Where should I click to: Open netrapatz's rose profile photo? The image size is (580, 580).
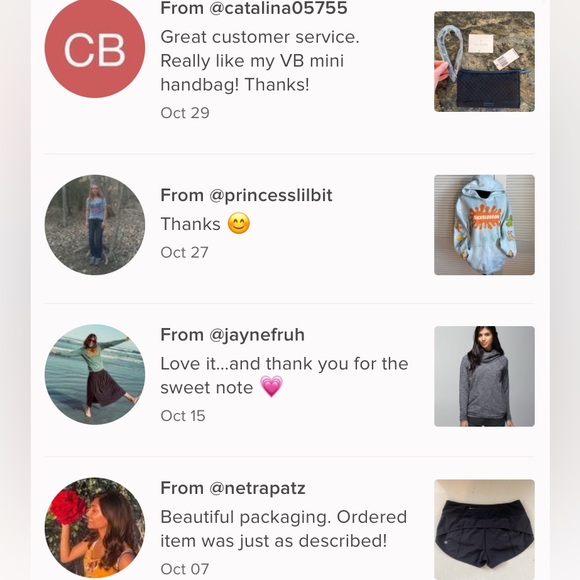click(95, 528)
